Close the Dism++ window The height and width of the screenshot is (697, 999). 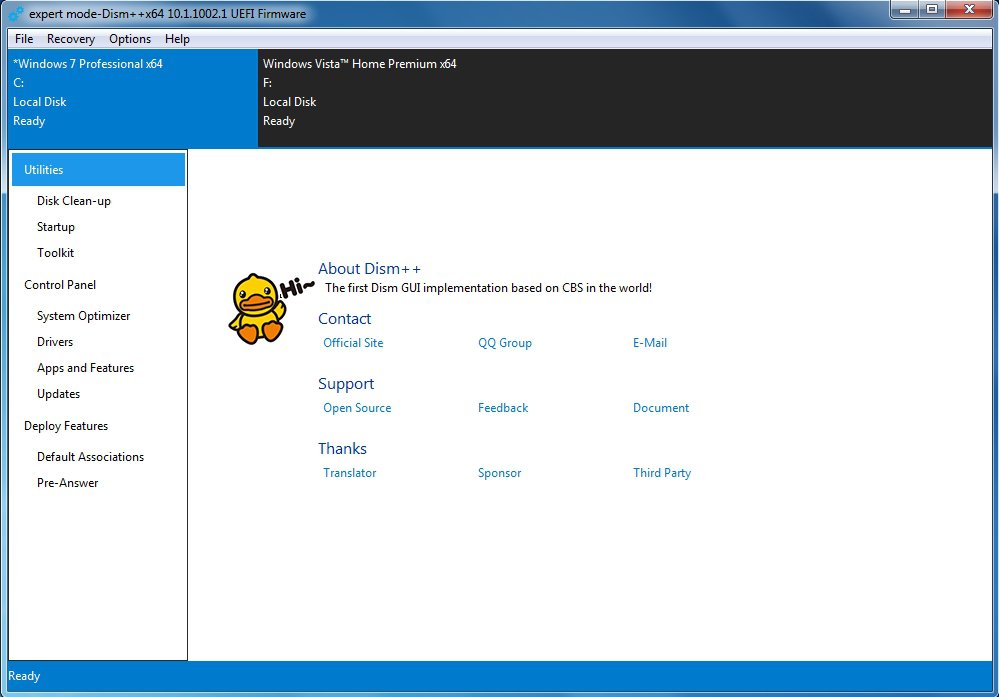pyautogui.click(x=969, y=10)
